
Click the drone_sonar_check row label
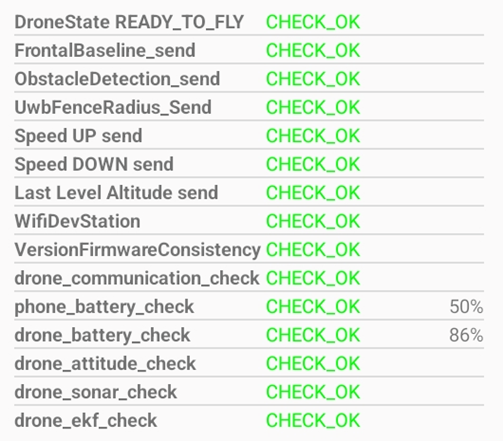coord(96,392)
